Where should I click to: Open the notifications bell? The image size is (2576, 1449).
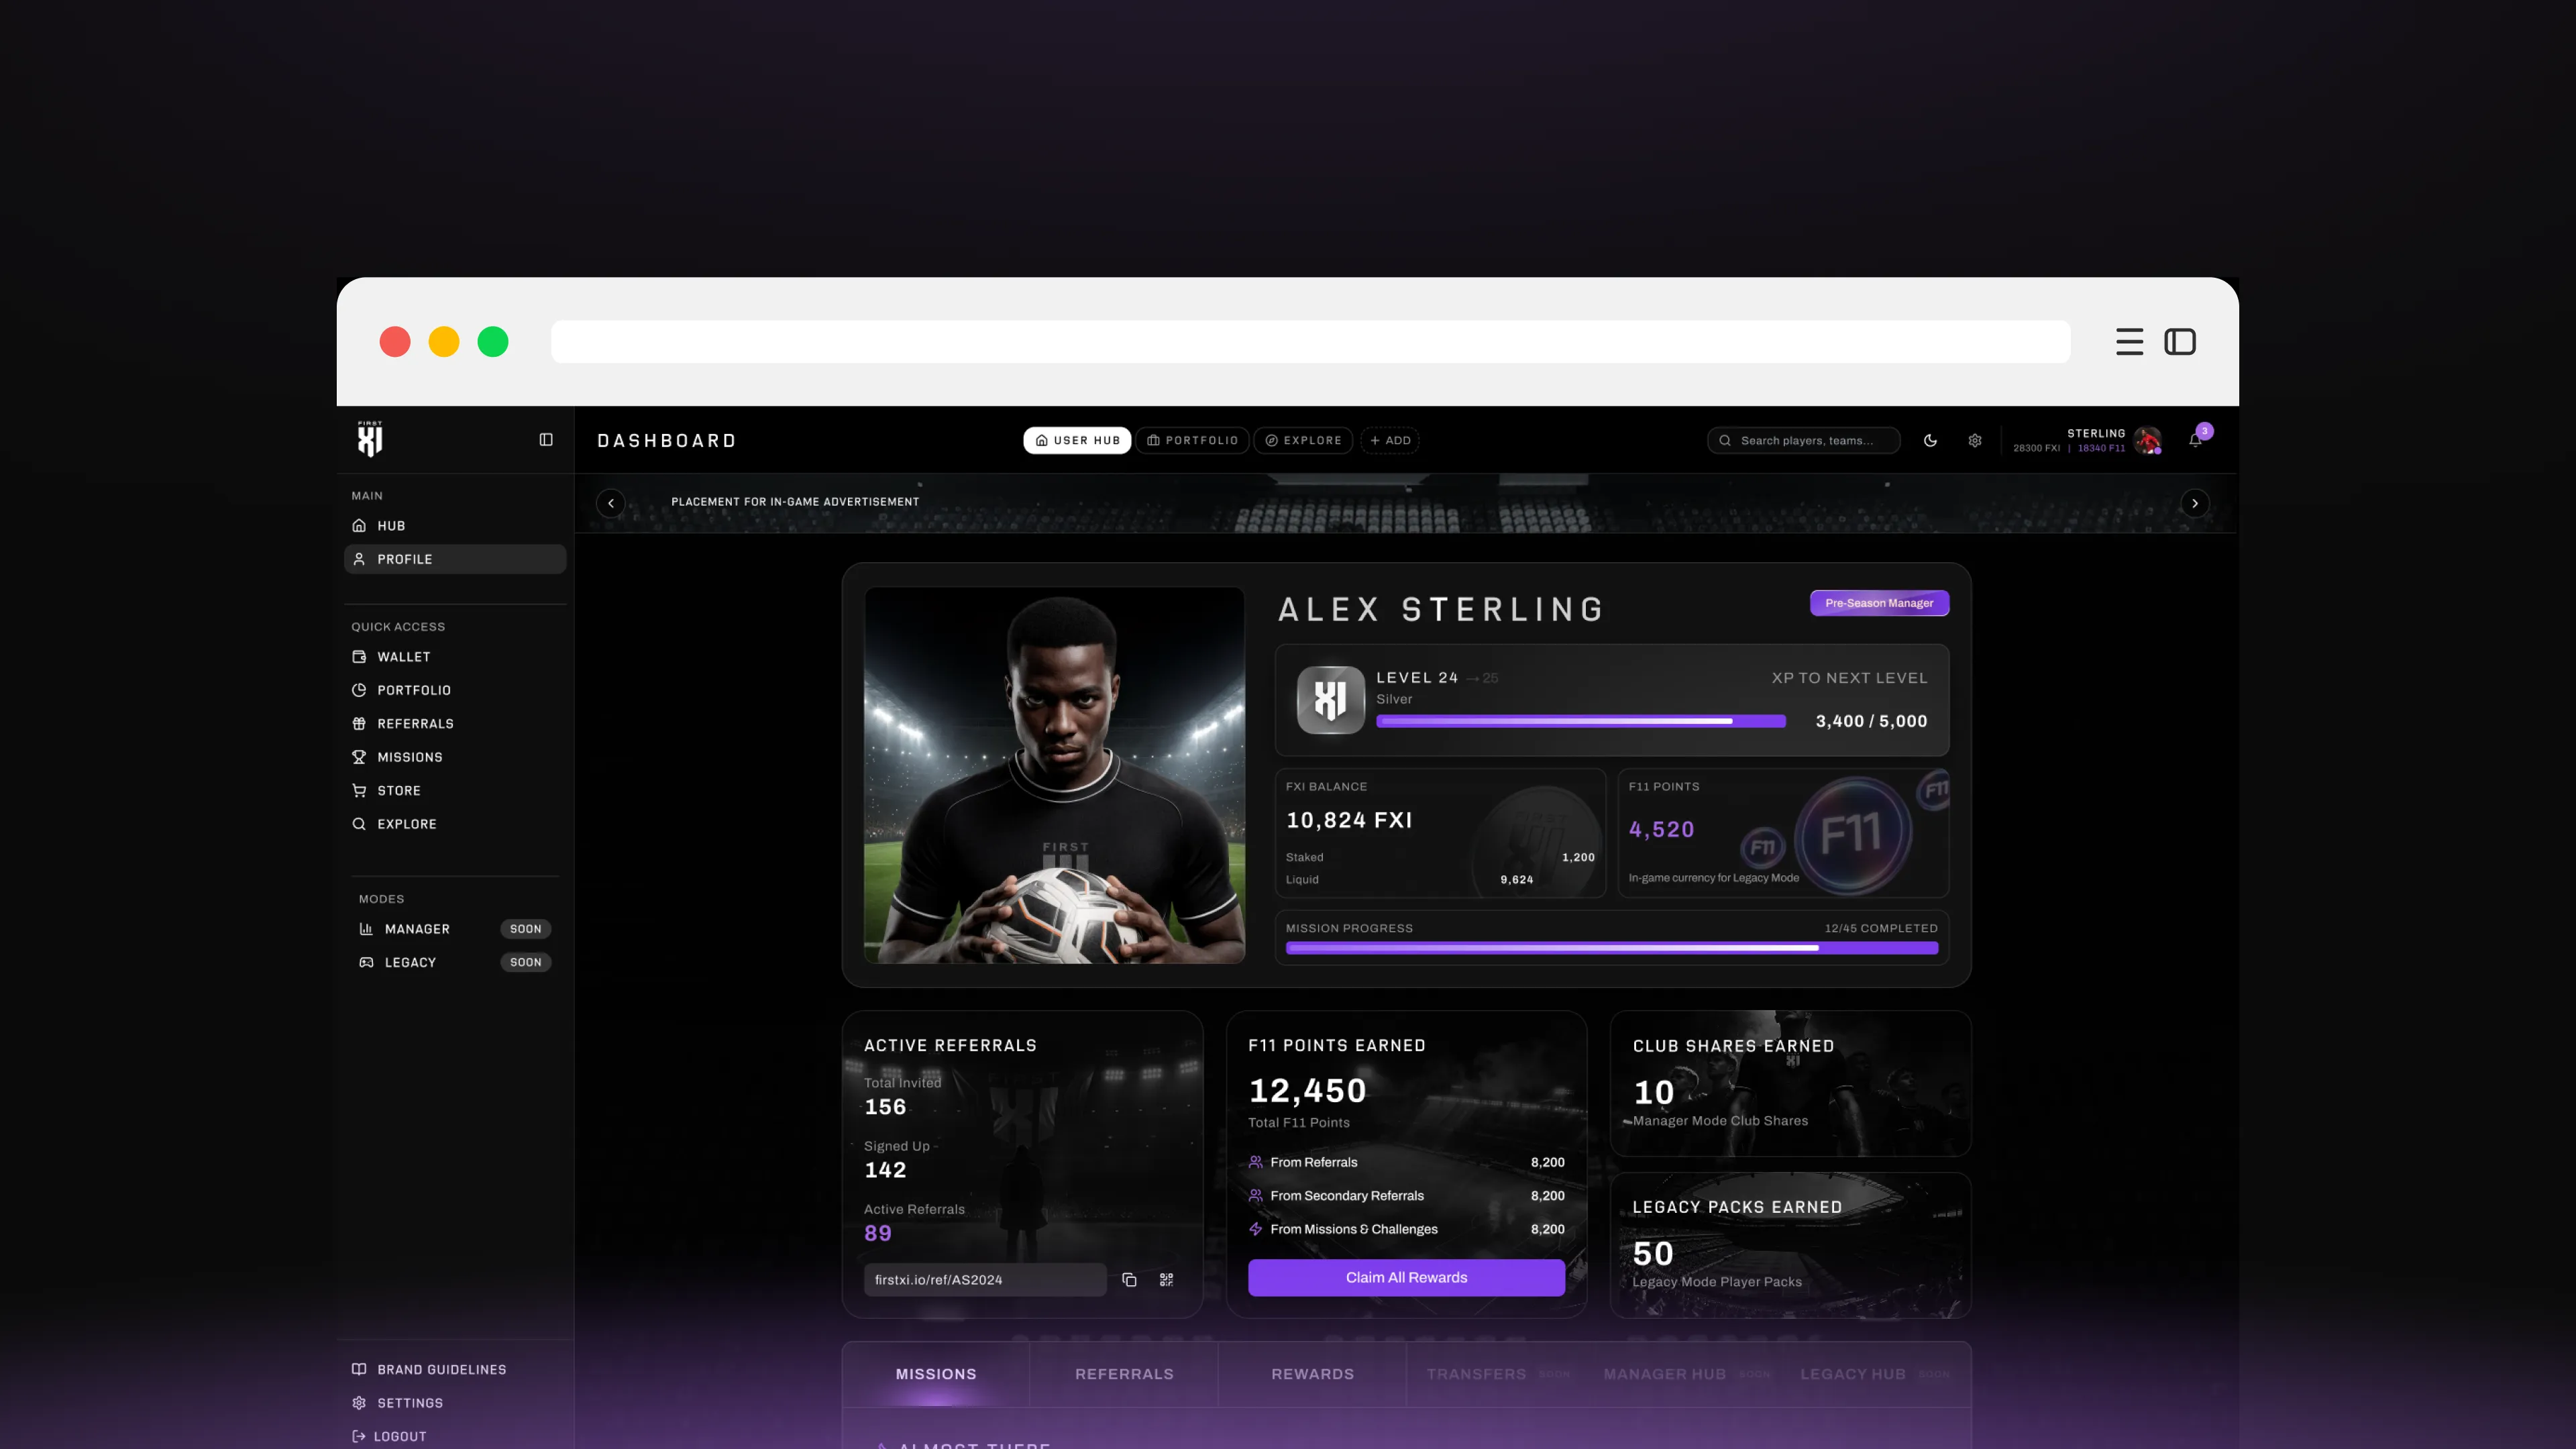click(2195, 440)
